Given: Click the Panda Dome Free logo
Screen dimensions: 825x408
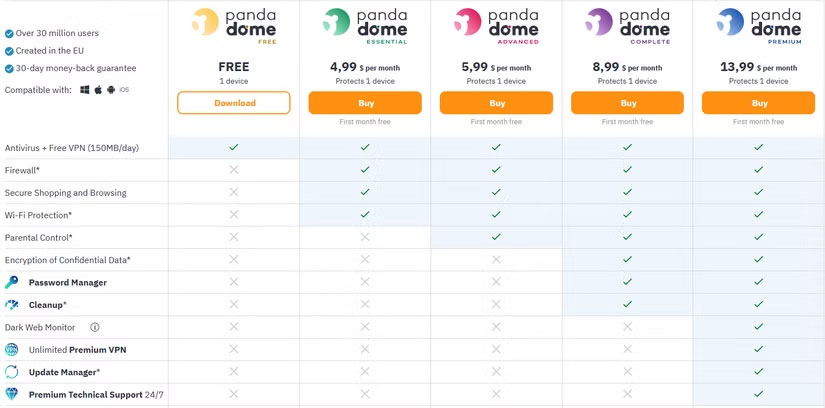Looking at the screenshot, I should (233, 24).
